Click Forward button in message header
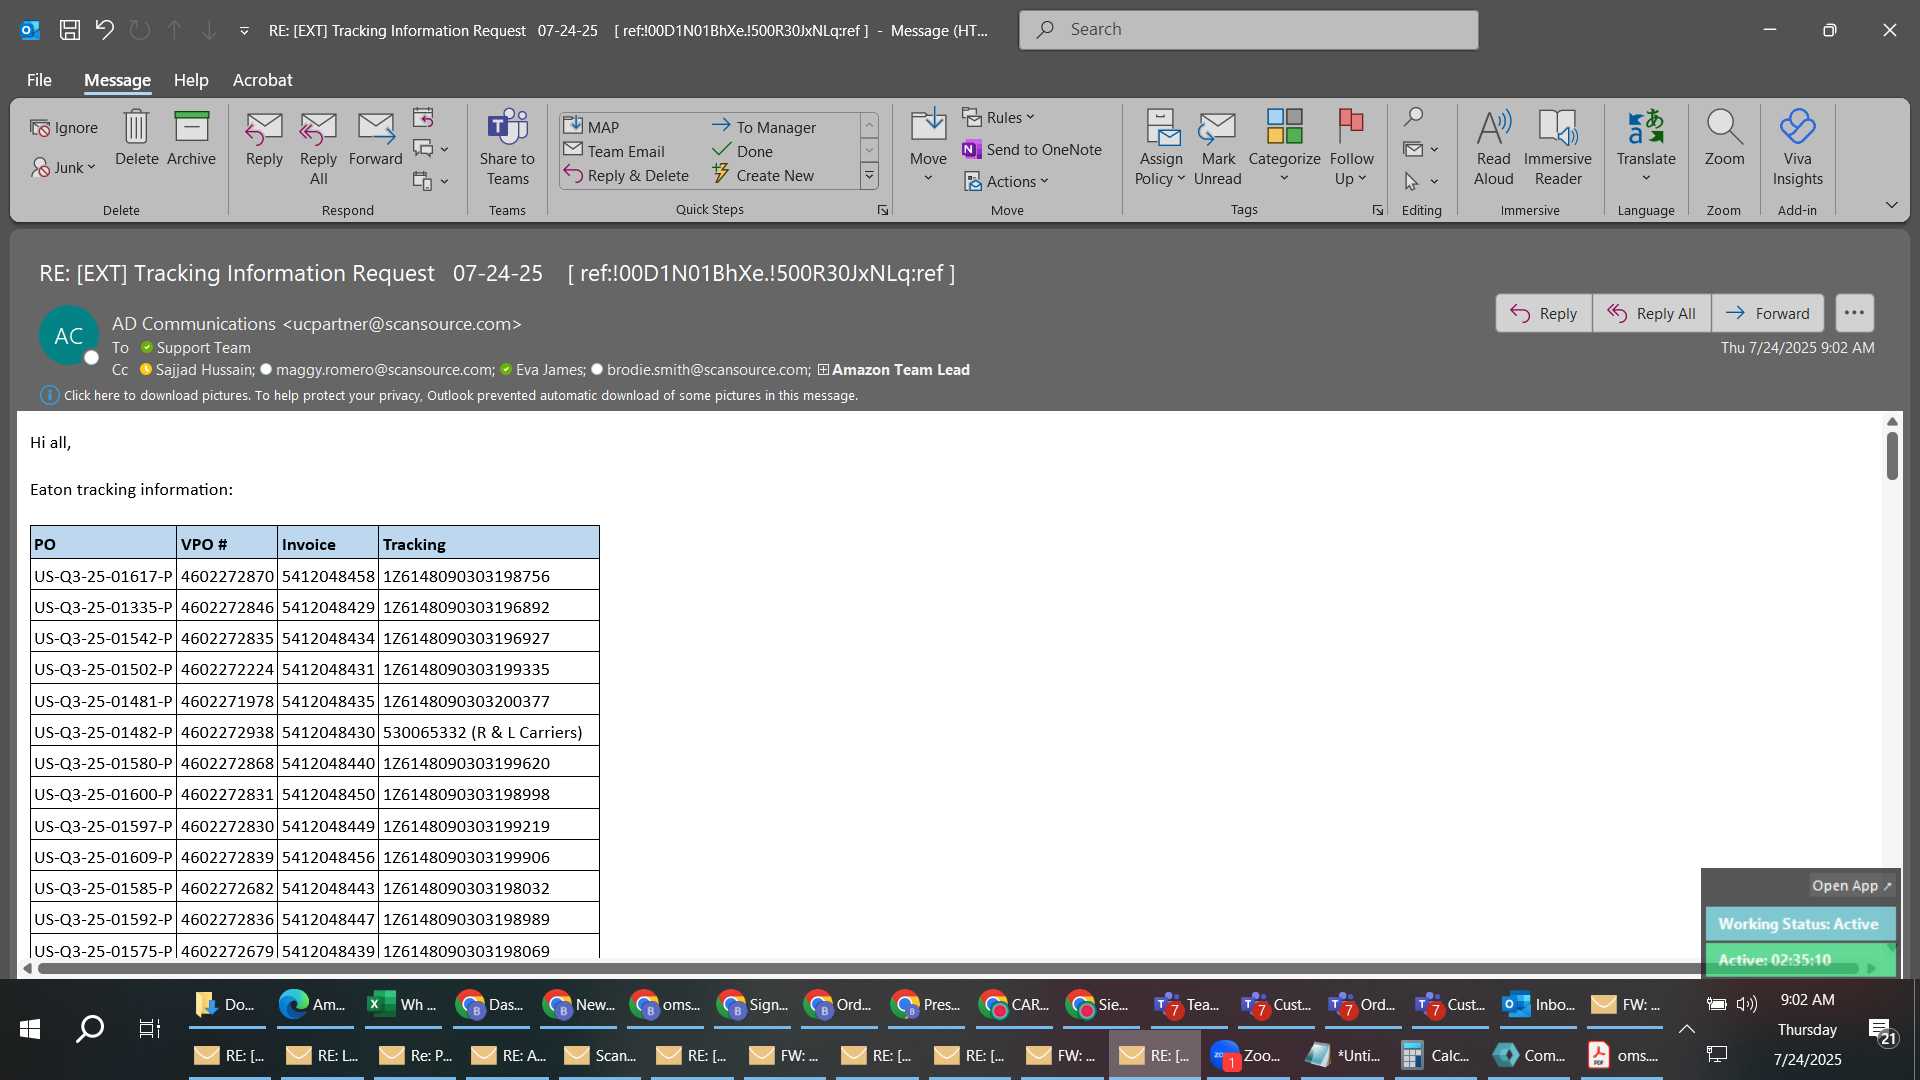This screenshot has width=1920, height=1080. 1767,313
